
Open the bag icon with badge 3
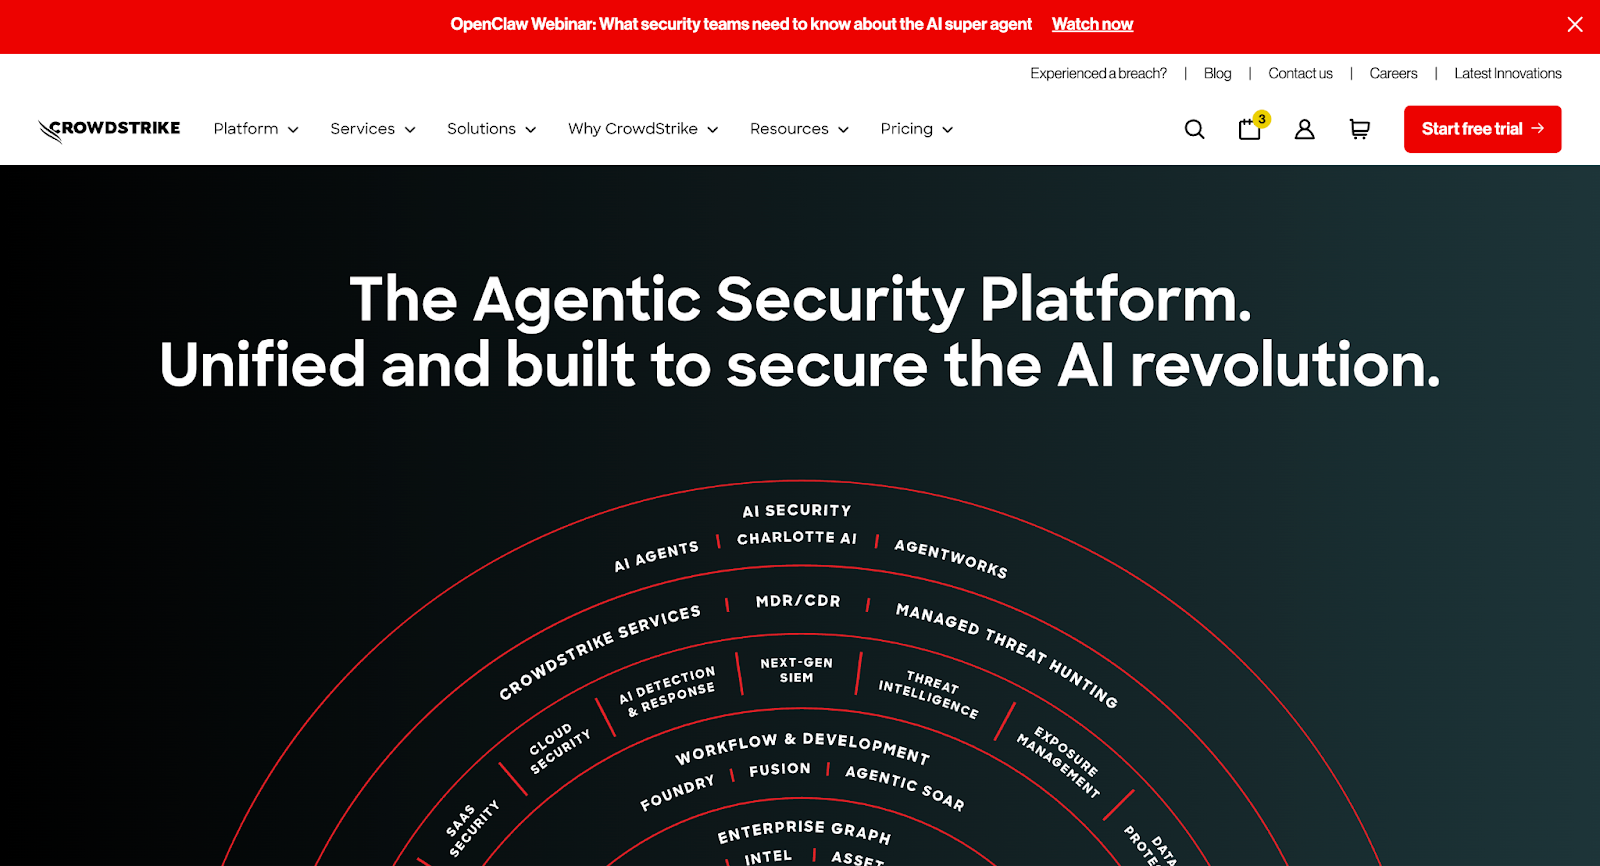[x=1252, y=127]
